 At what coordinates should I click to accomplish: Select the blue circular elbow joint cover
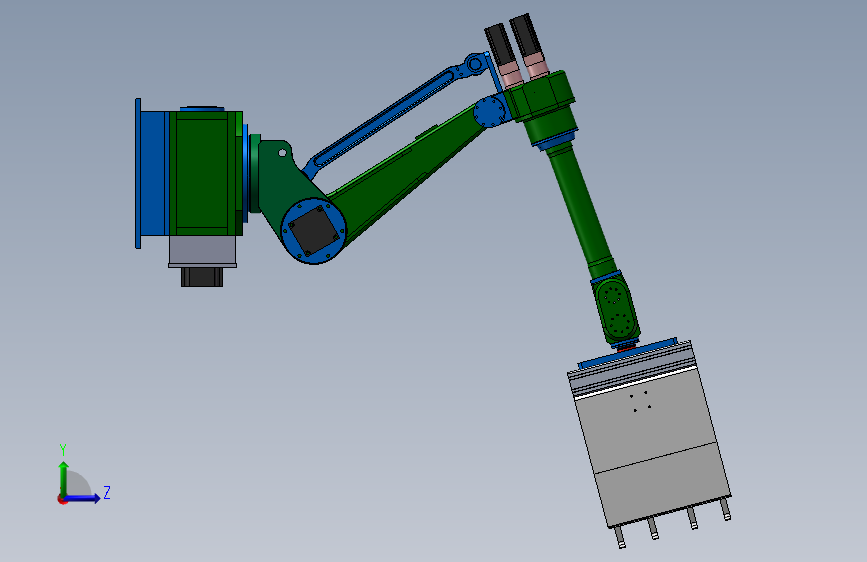point(489,111)
